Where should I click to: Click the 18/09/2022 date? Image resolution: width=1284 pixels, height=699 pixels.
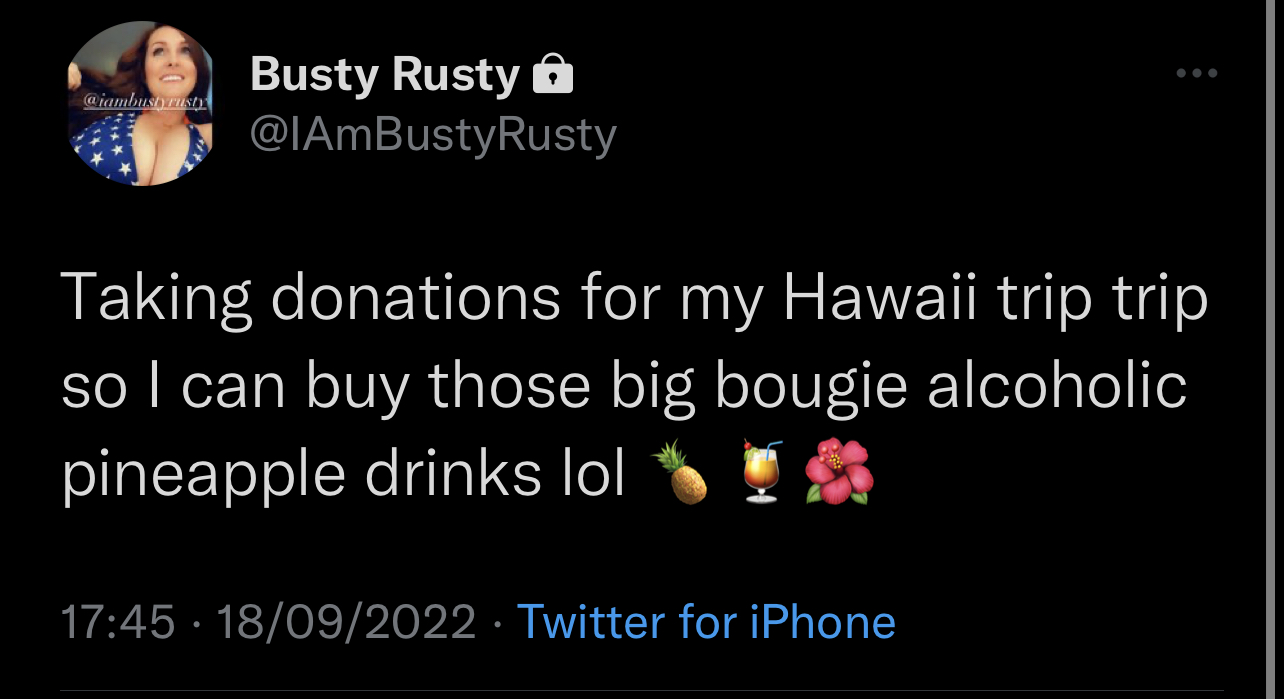point(346,622)
